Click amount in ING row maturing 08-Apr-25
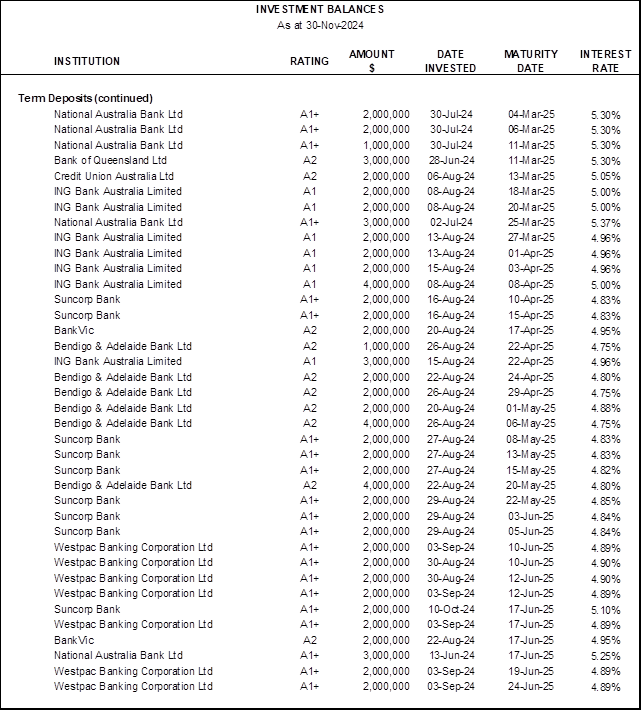Screen dimensions: 642x711 coord(386,285)
